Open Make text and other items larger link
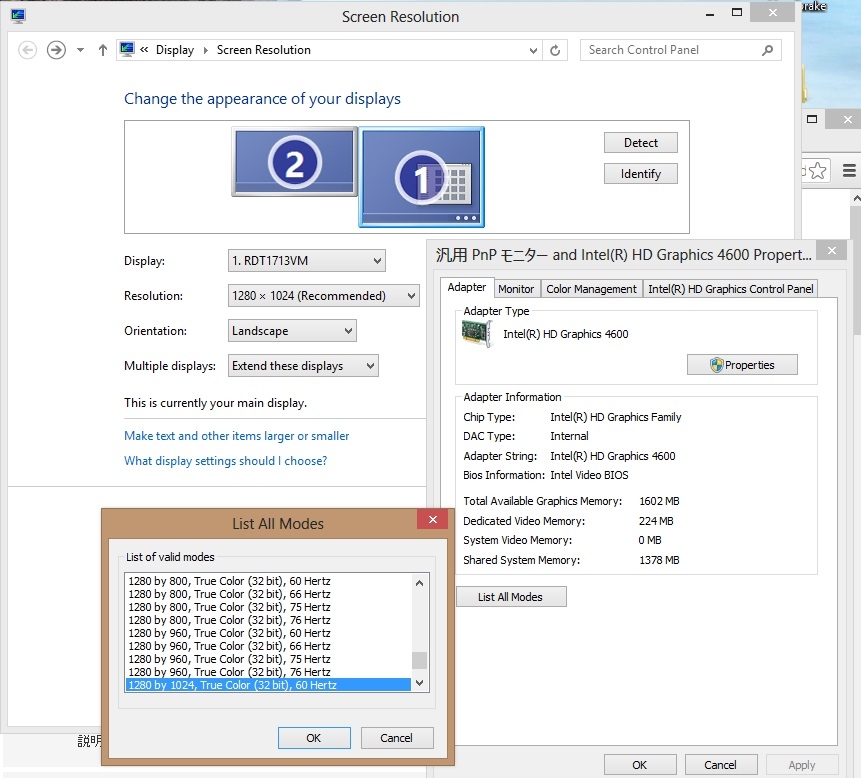Viewport: 861px width, 778px height. click(236, 436)
